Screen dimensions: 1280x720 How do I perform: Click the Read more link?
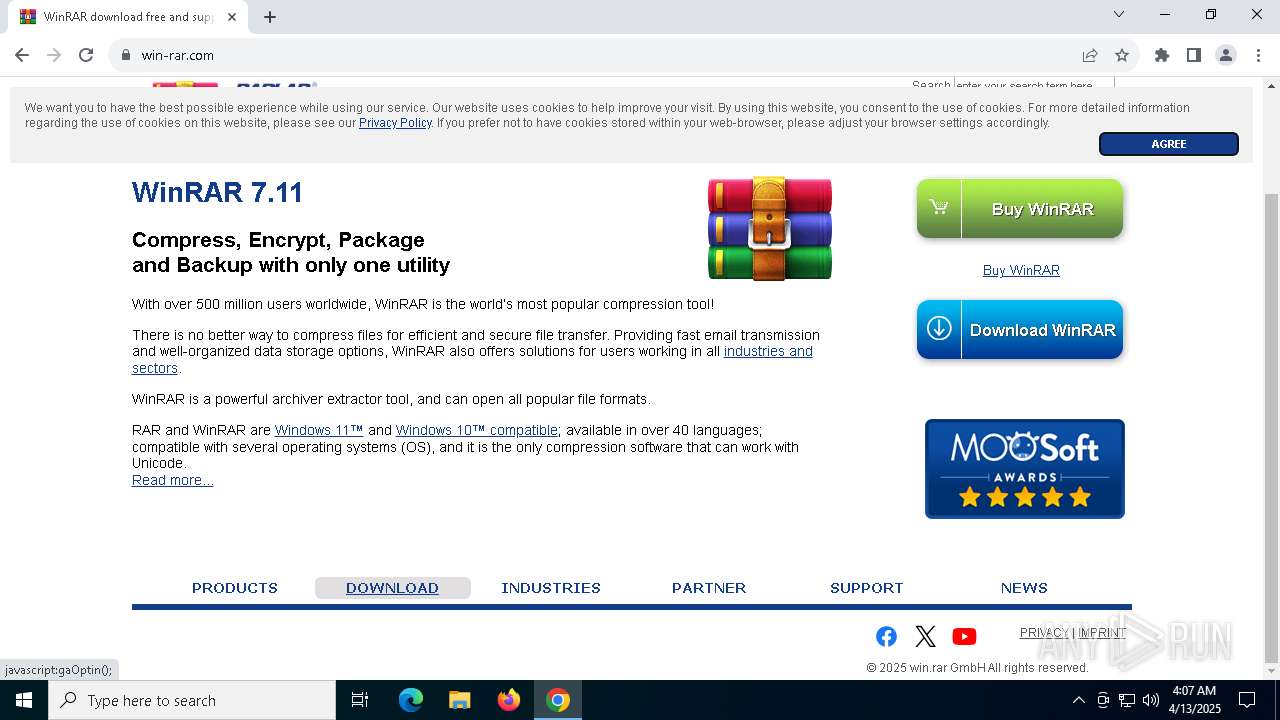click(x=172, y=480)
